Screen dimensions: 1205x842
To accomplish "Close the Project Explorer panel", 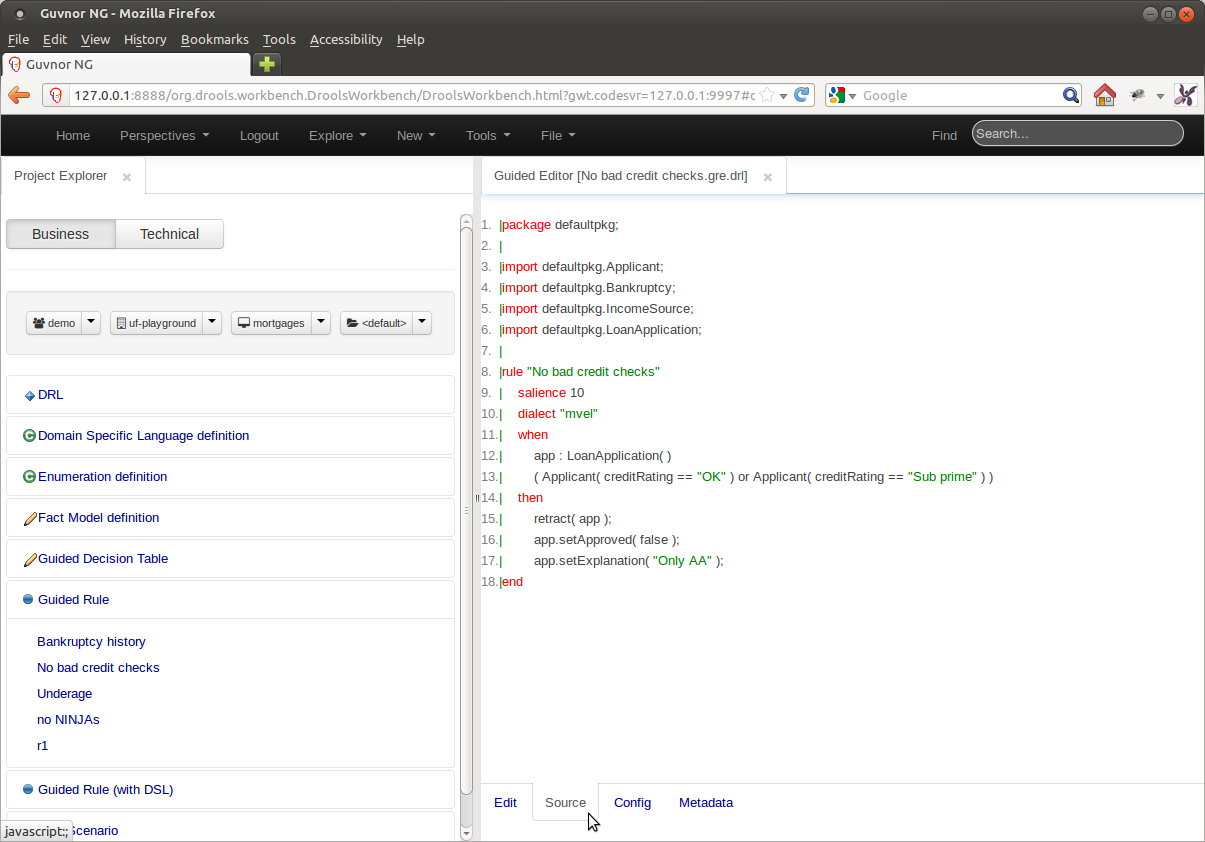I will (x=127, y=177).
